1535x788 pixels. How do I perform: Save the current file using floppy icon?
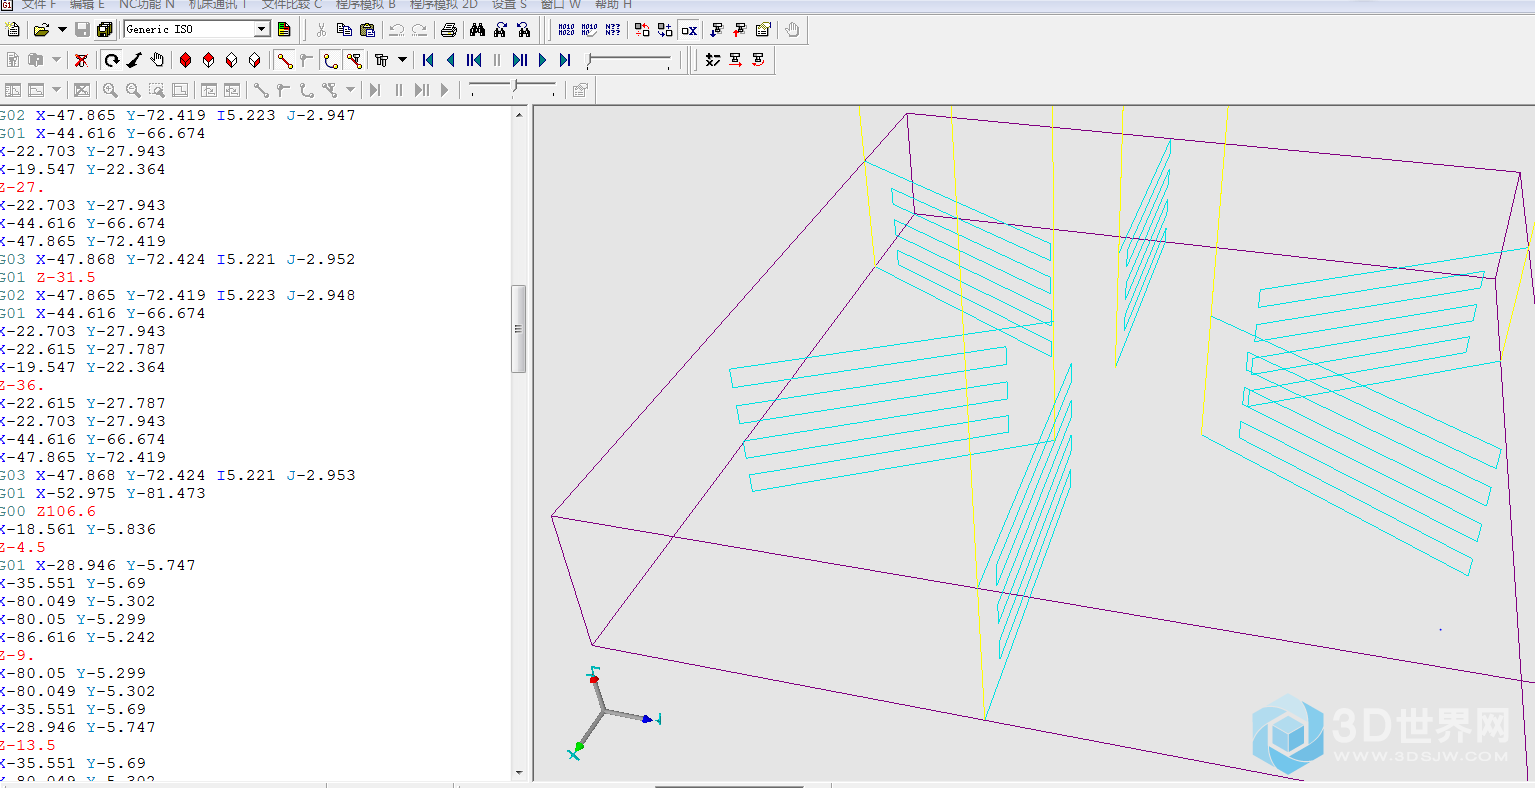[82, 30]
